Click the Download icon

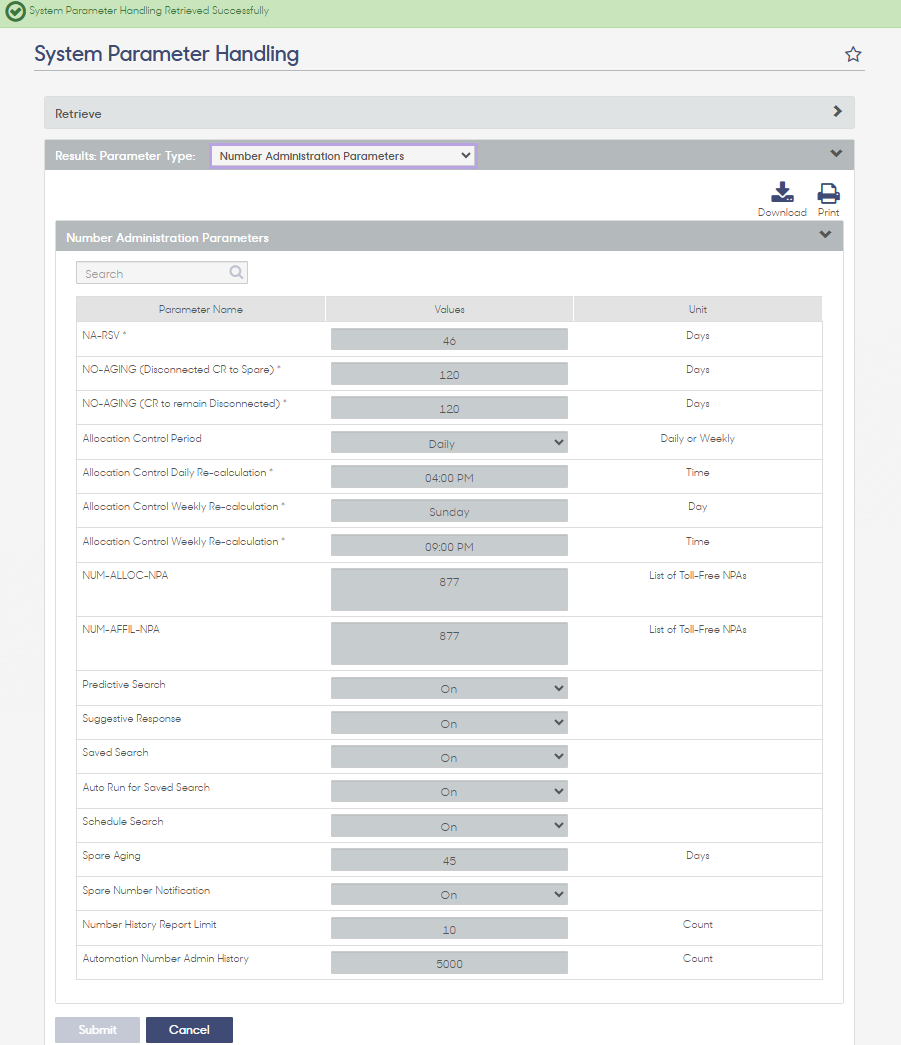(782, 192)
